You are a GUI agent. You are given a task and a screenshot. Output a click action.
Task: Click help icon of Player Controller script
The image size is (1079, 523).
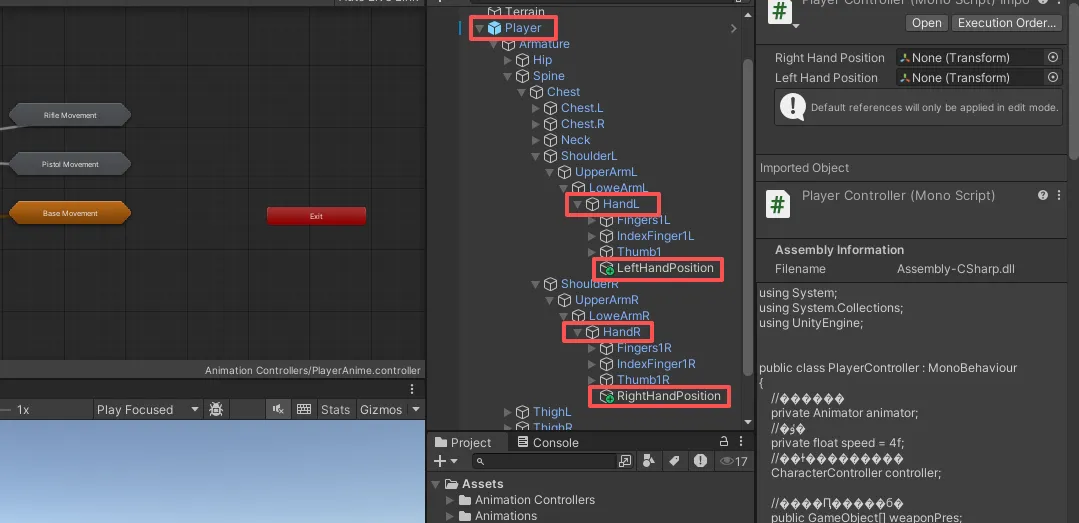coord(1043,195)
